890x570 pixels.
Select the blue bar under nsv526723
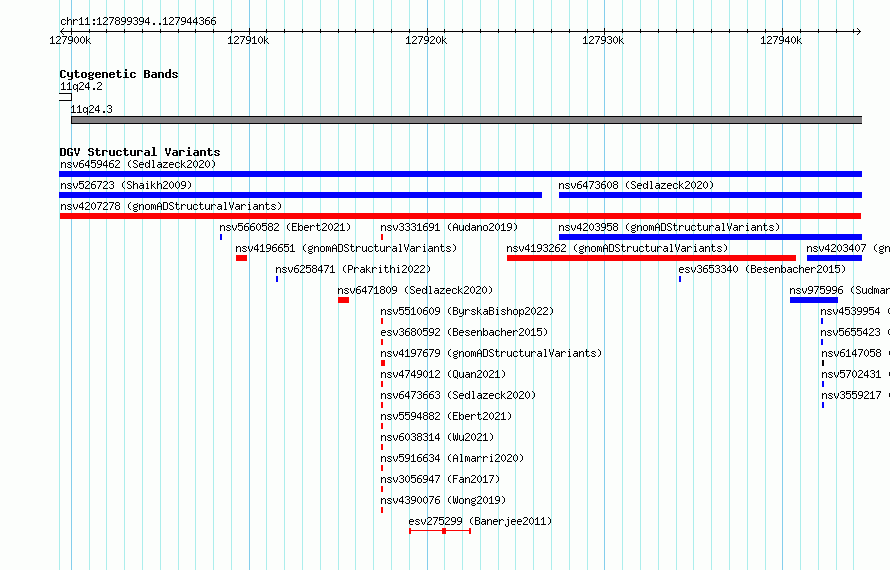(x=300, y=195)
